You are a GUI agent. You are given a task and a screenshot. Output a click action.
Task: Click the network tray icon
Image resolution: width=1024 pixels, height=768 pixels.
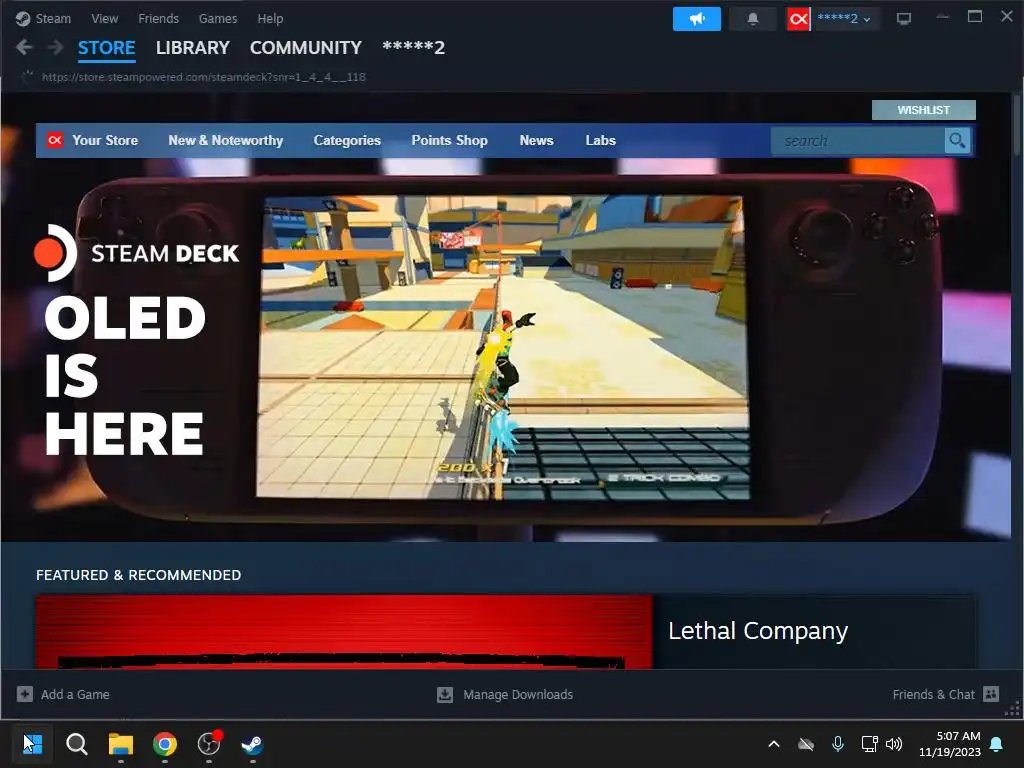(869, 744)
